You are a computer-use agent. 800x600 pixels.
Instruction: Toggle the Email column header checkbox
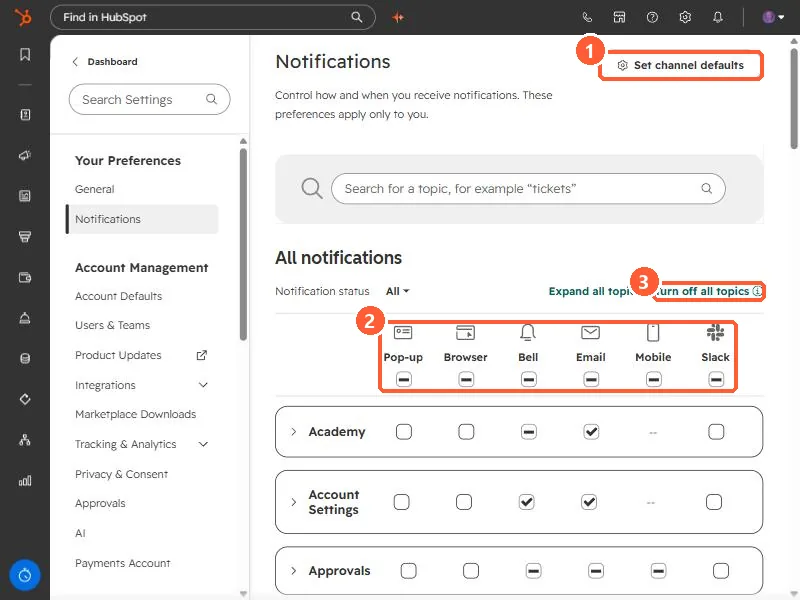click(591, 380)
